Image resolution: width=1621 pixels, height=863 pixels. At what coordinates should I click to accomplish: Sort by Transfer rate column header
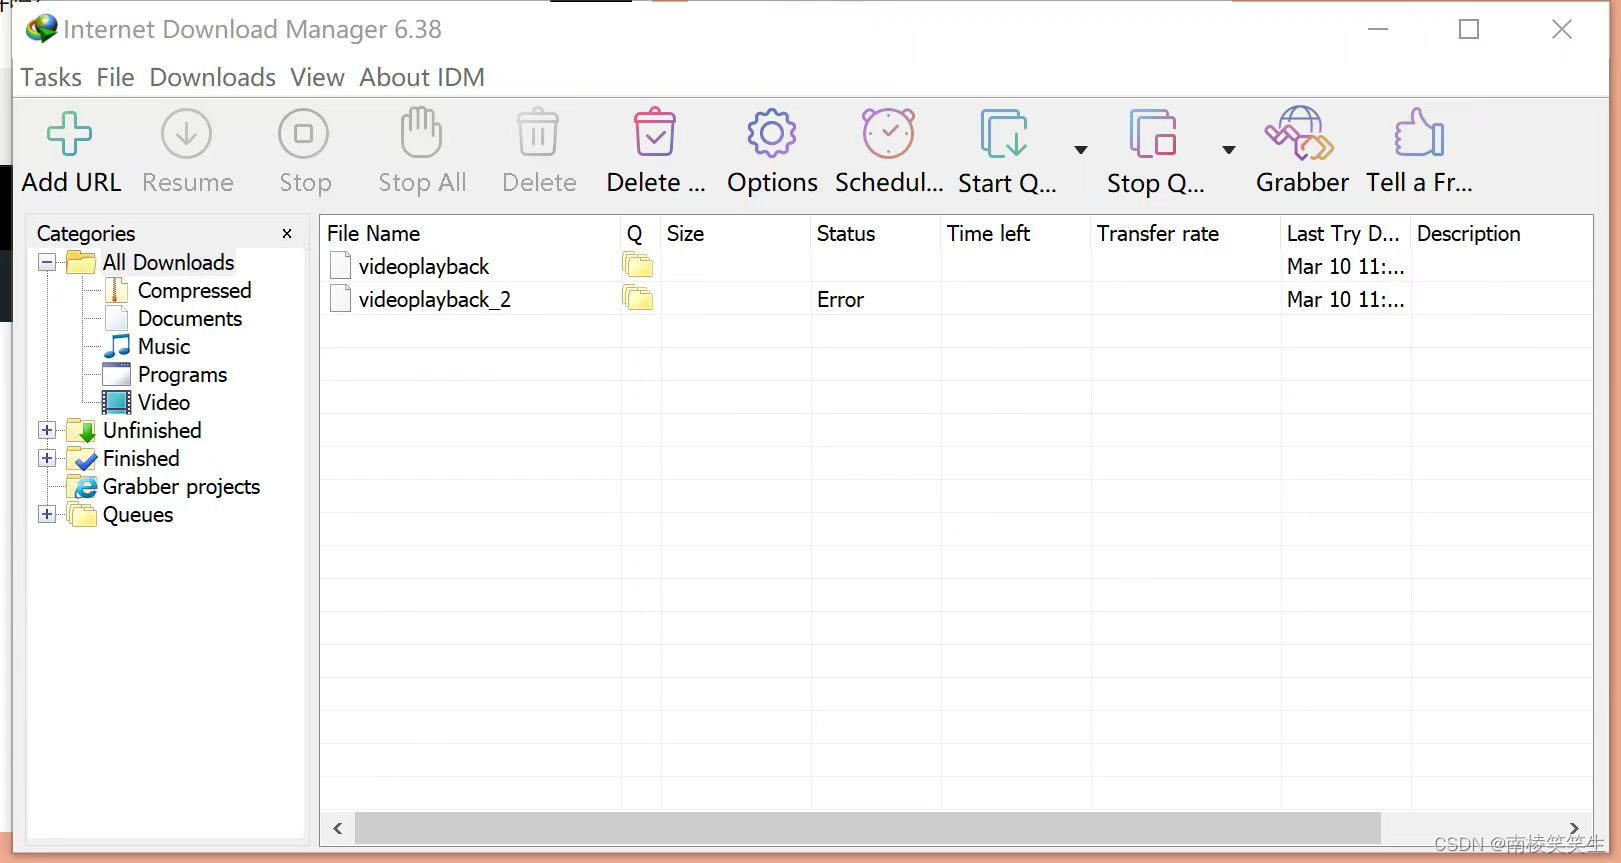1185,233
